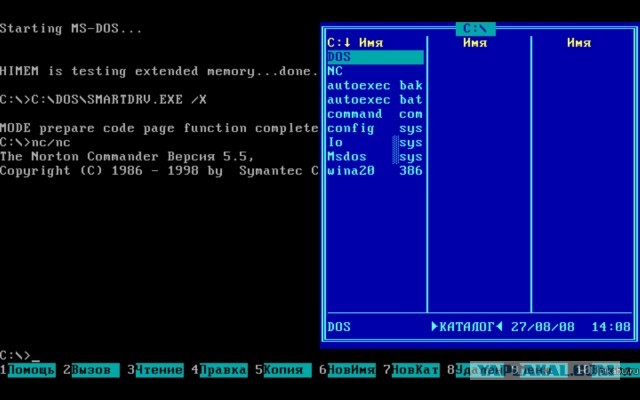Viewport: 640px width, 400px height.
Task: Select the wina20.386 file
Action: pos(375,171)
